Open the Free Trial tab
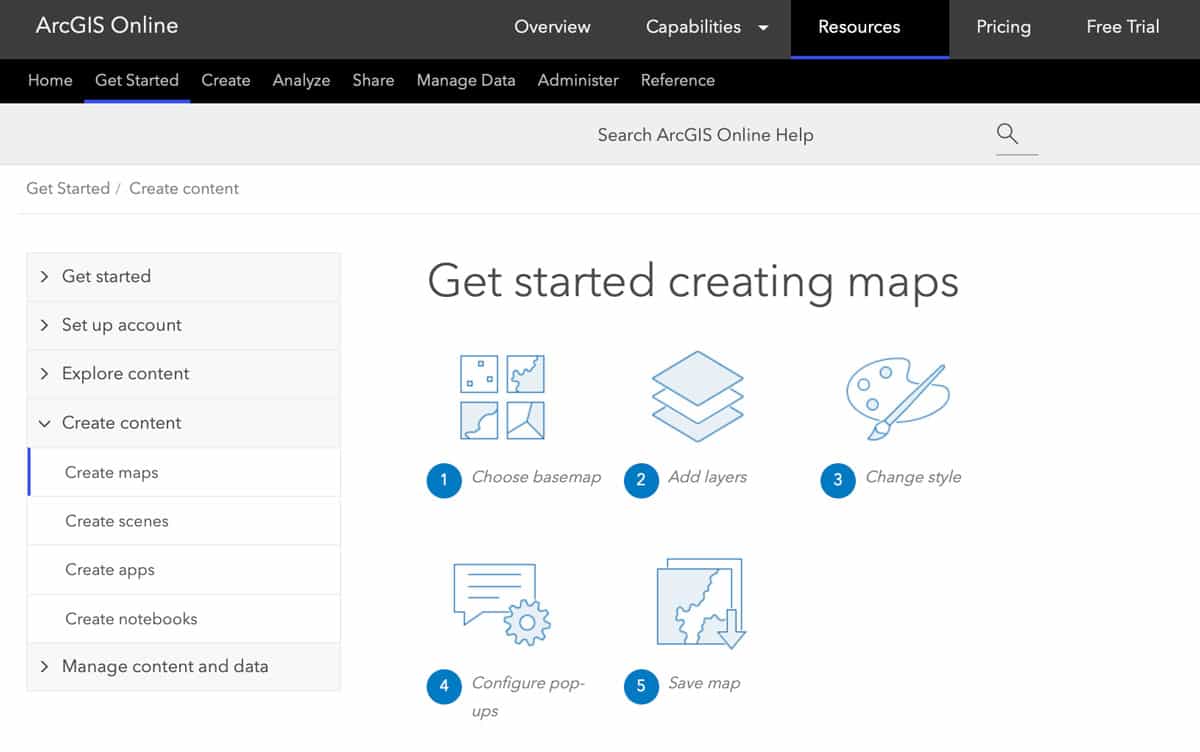This screenshot has width=1200, height=752. pos(1123,28)
